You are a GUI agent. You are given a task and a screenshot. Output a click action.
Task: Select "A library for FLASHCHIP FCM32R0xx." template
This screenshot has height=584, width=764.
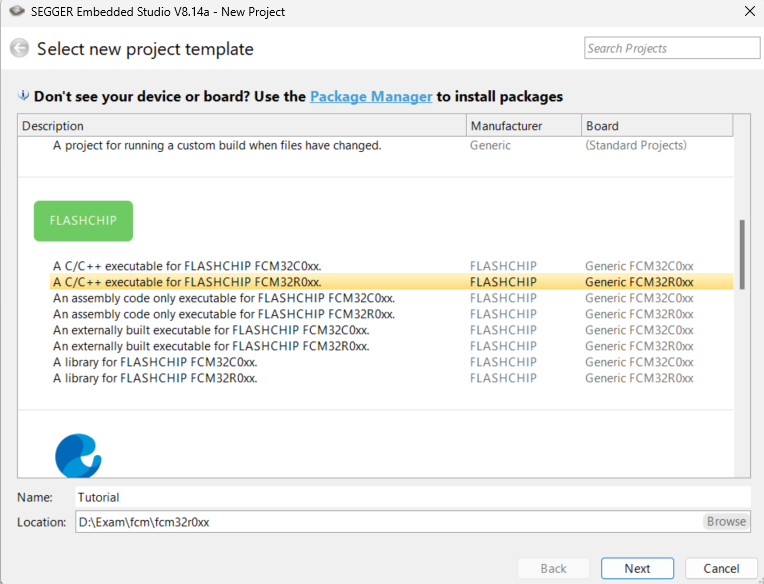(x=155, y=378)
